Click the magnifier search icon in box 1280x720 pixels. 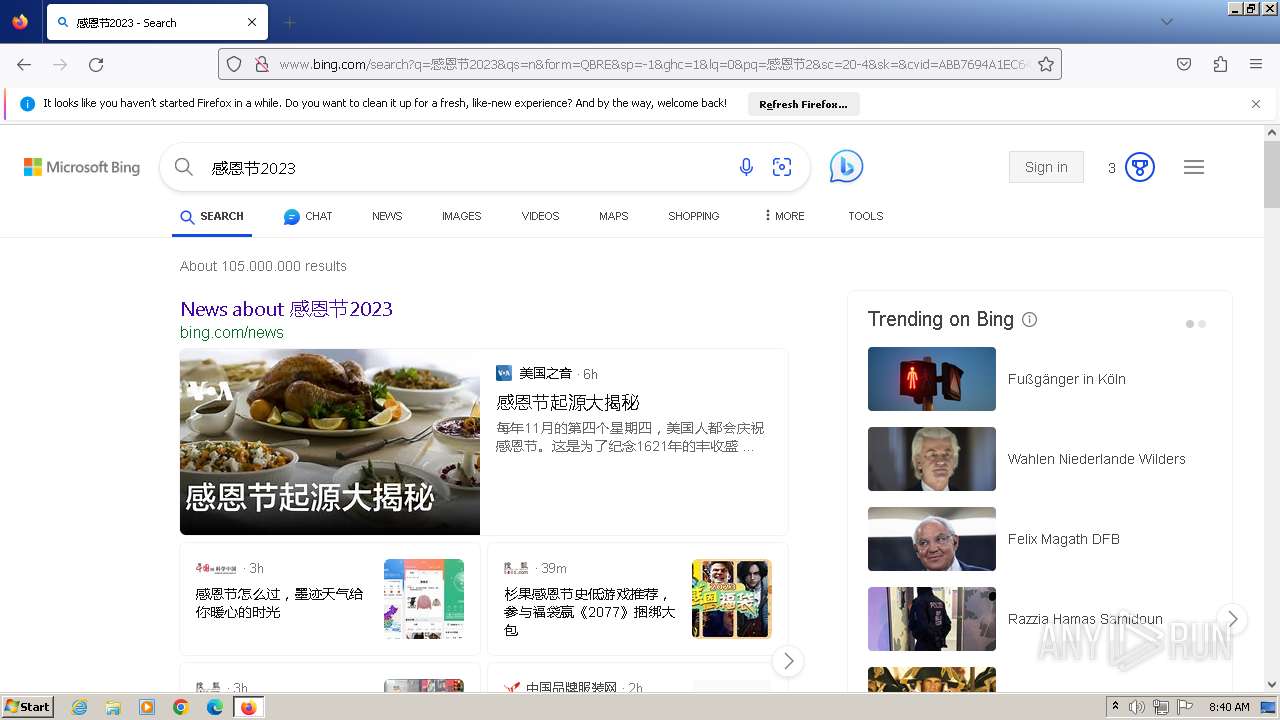click(184, 167)
